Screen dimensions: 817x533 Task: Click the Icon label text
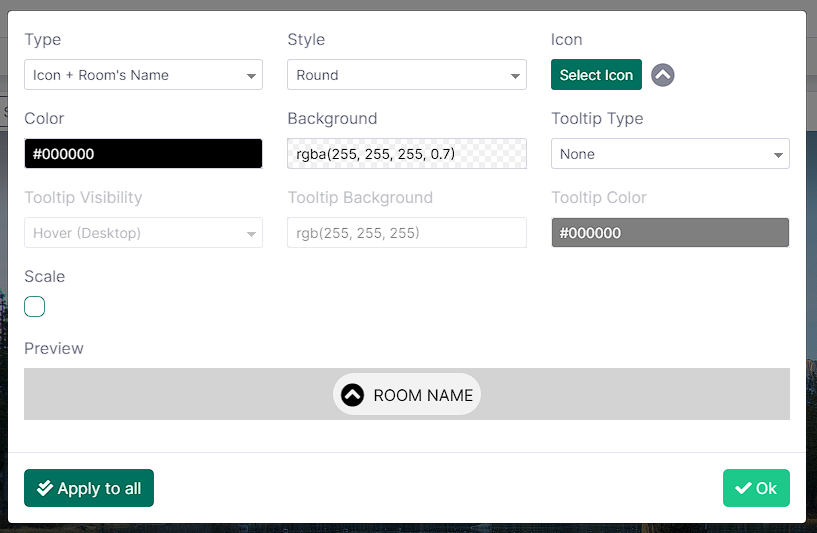(x=566, y=40)
